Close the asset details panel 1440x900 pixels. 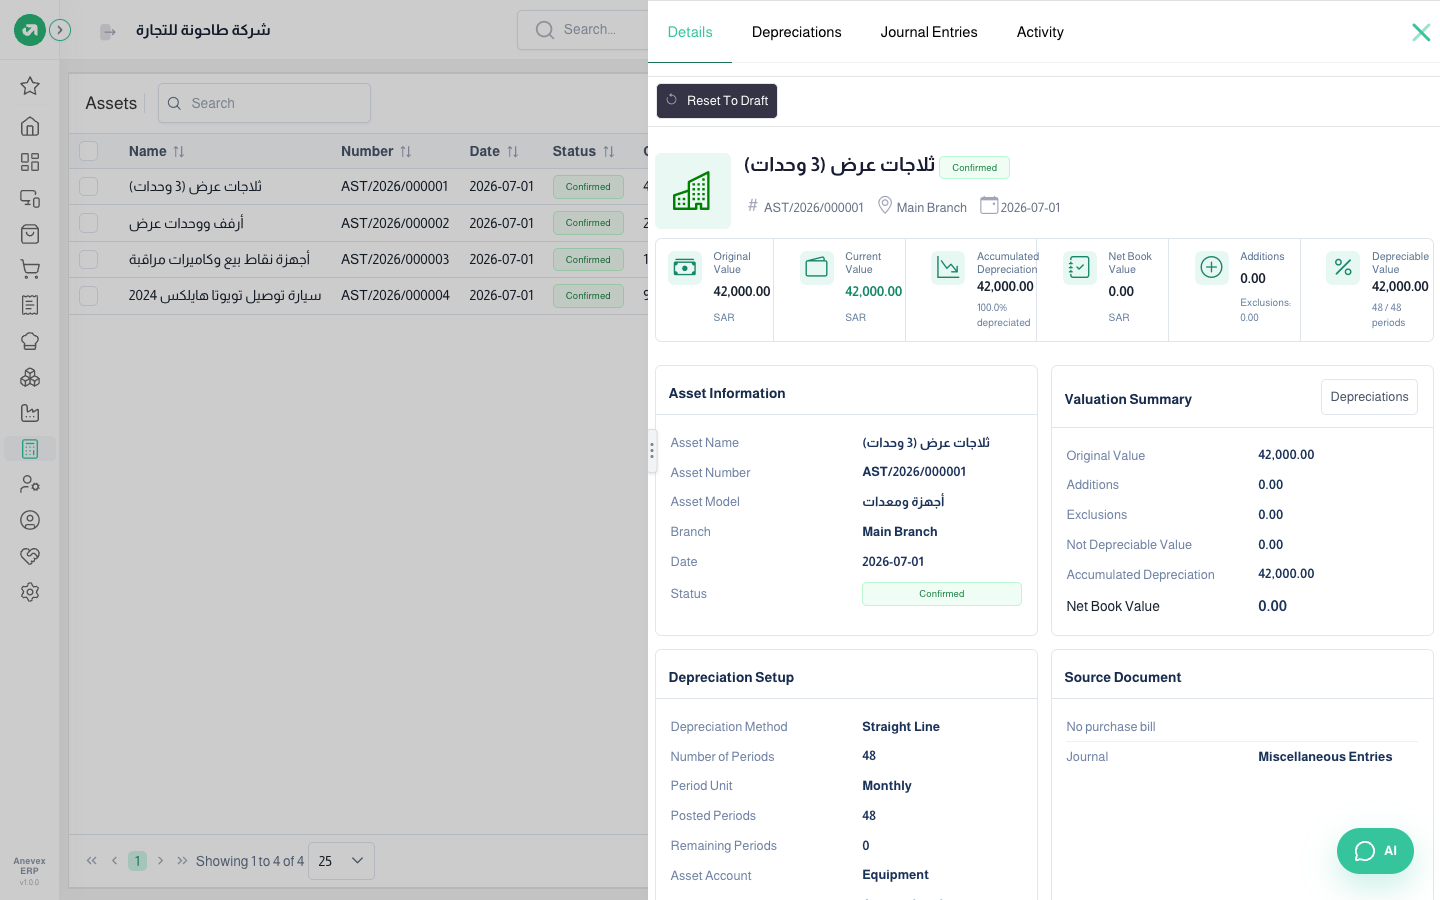[1420, 33]
